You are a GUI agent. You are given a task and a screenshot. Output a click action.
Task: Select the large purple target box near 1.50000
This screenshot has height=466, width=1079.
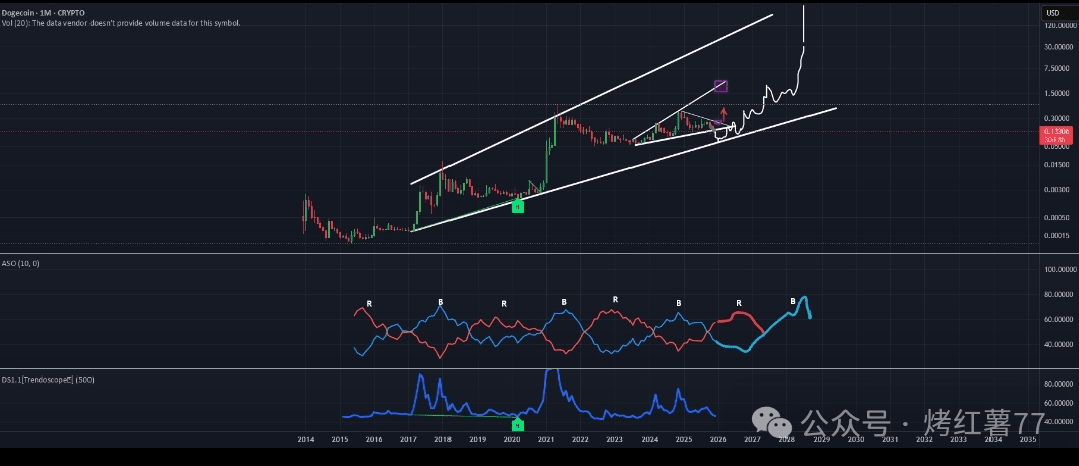point(720,86)
